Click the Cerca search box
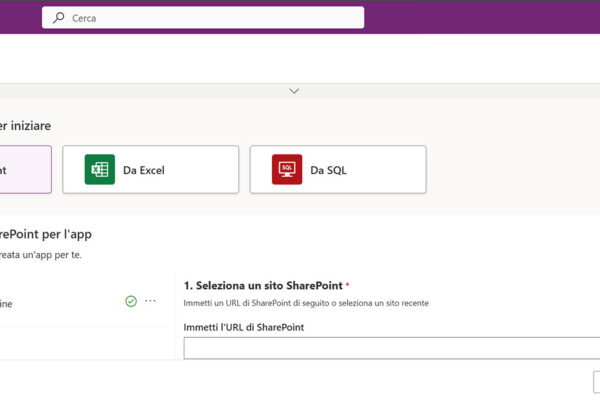Screen dimensions: 600x400 click(203, 18)
